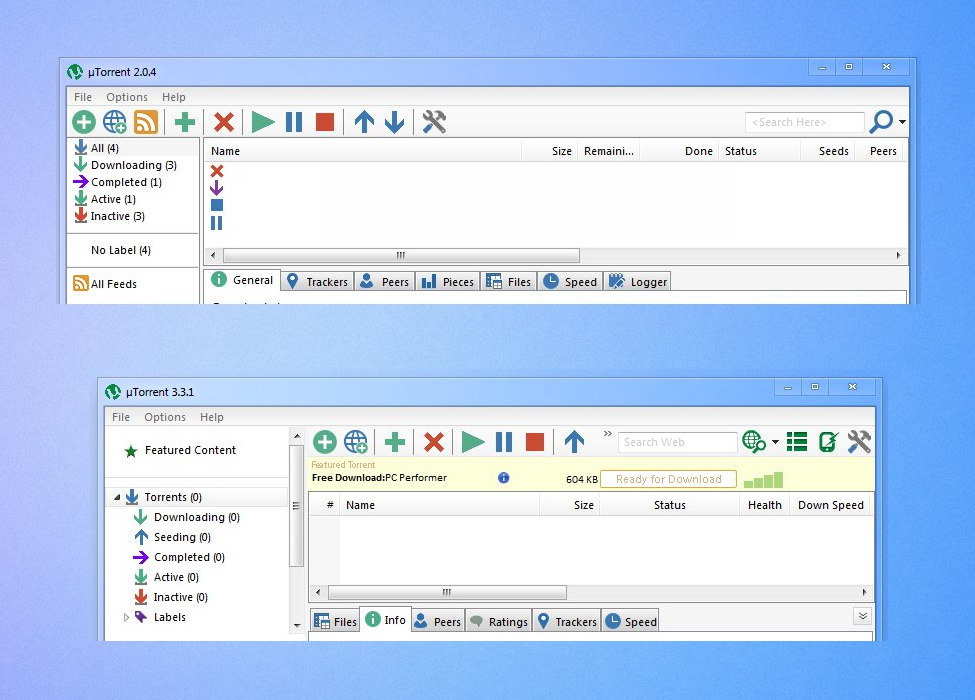Select Featured Content in µTorrent 3.3.1 sidebar
The image size is (975, 700).
tap(190, 450)
